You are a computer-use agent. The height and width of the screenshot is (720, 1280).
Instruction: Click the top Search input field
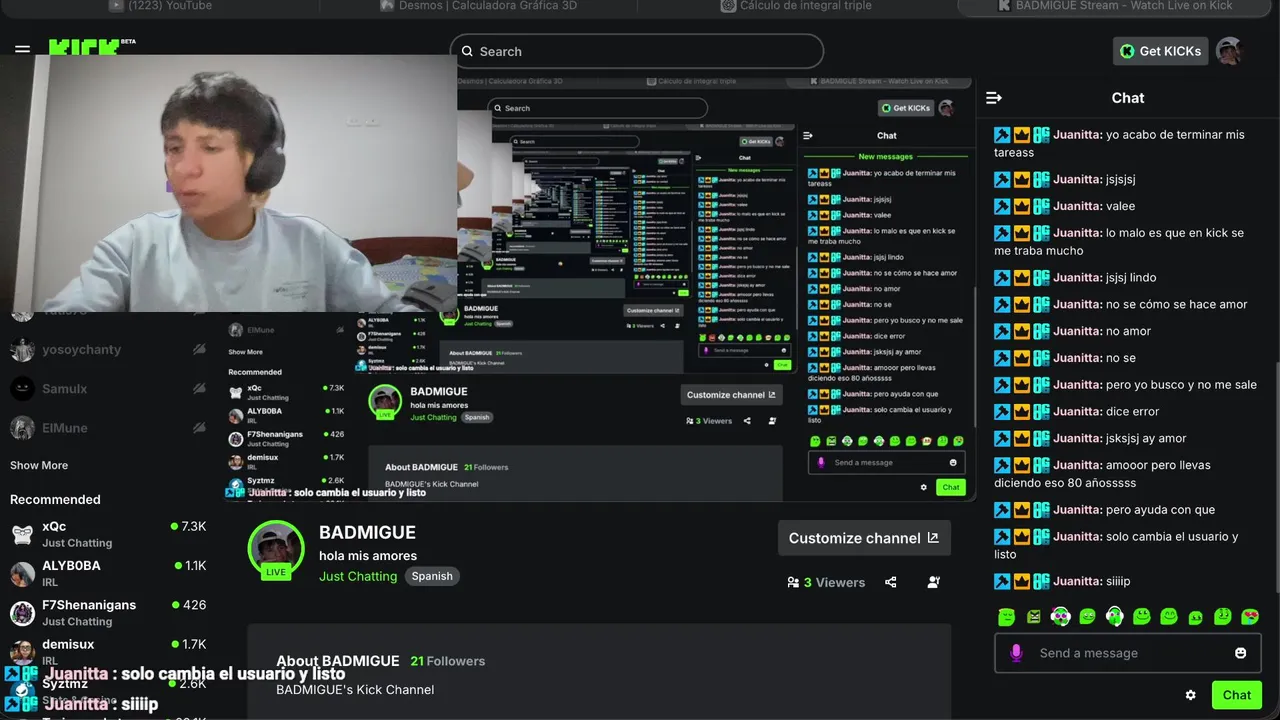point(637,51)
